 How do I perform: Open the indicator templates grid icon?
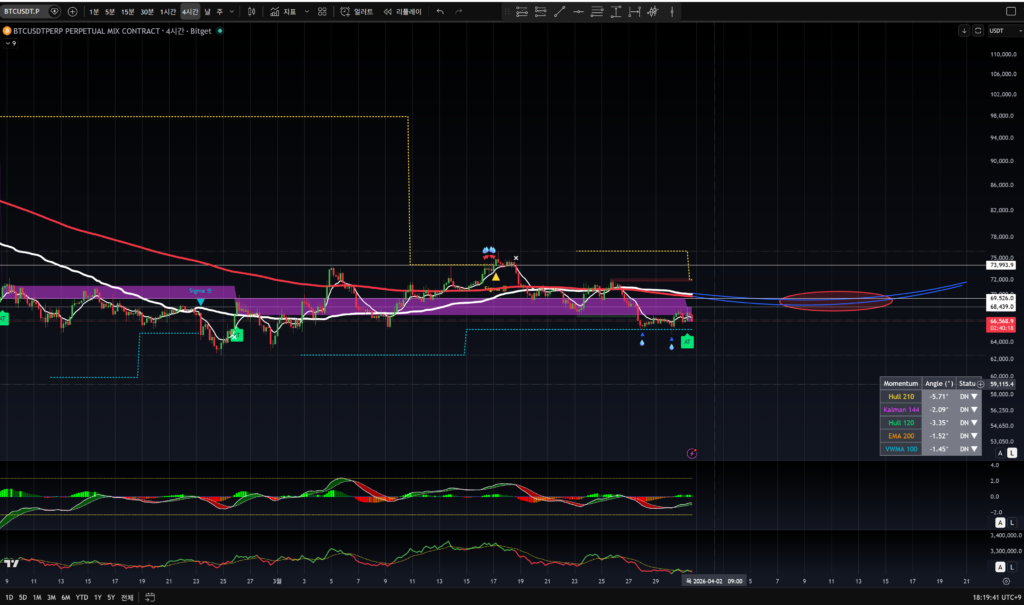tap(322, 12)
